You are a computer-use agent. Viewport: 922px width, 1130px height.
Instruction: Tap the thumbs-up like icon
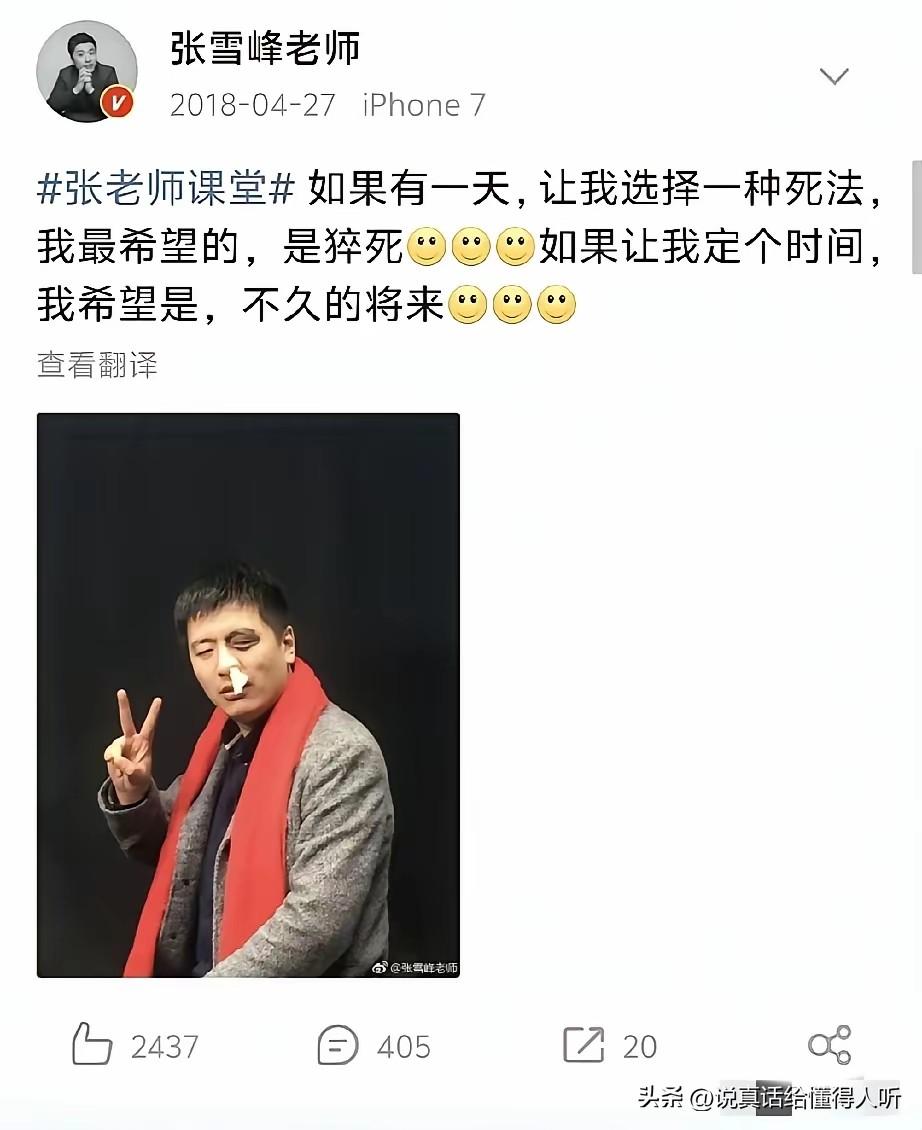point(92,1044)
